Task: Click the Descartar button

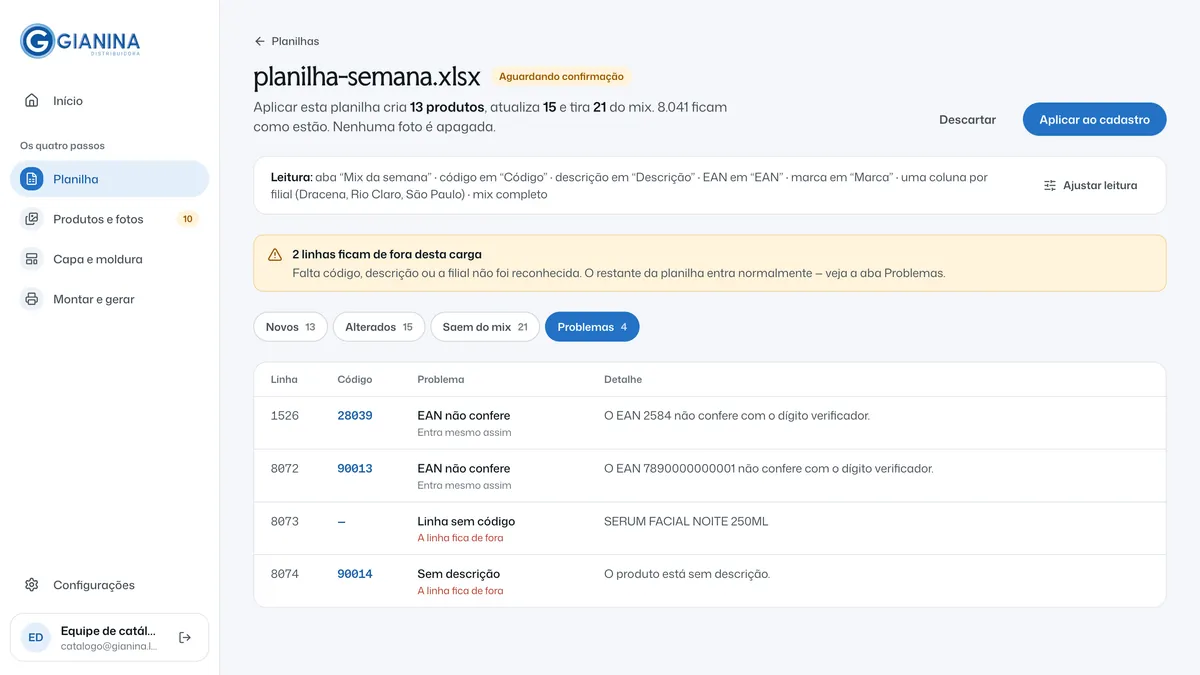Action: pyautogui.click(x=967, y=119)
